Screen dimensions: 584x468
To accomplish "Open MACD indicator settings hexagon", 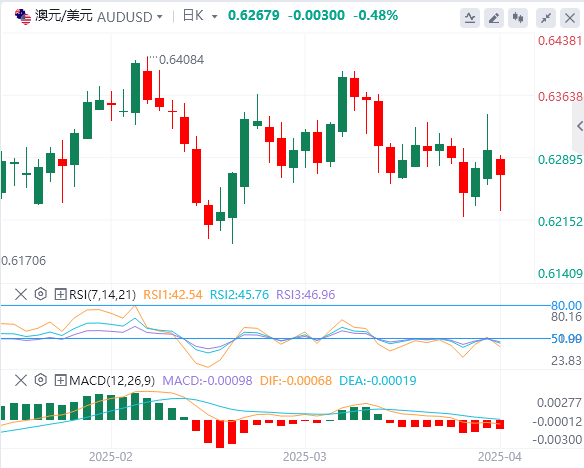I will click(41, 380).
